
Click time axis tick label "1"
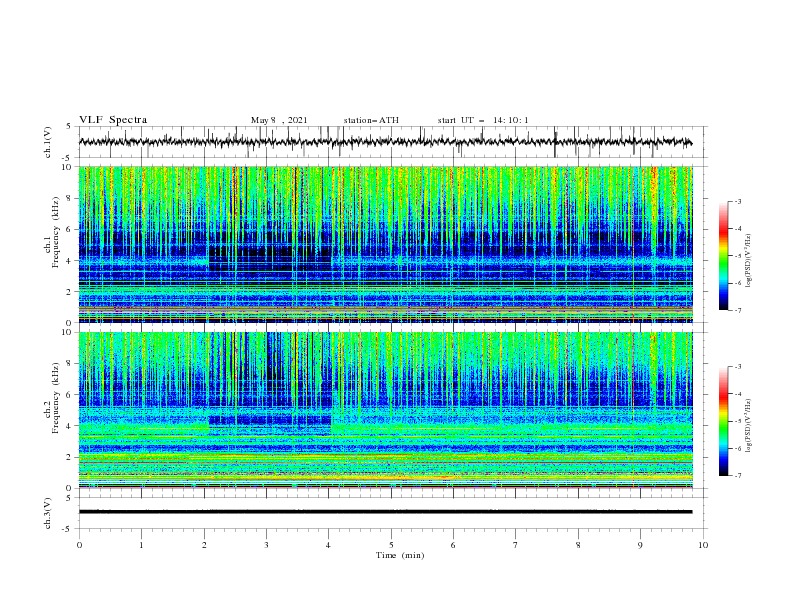pyautogui.click(x=141, y=545)
